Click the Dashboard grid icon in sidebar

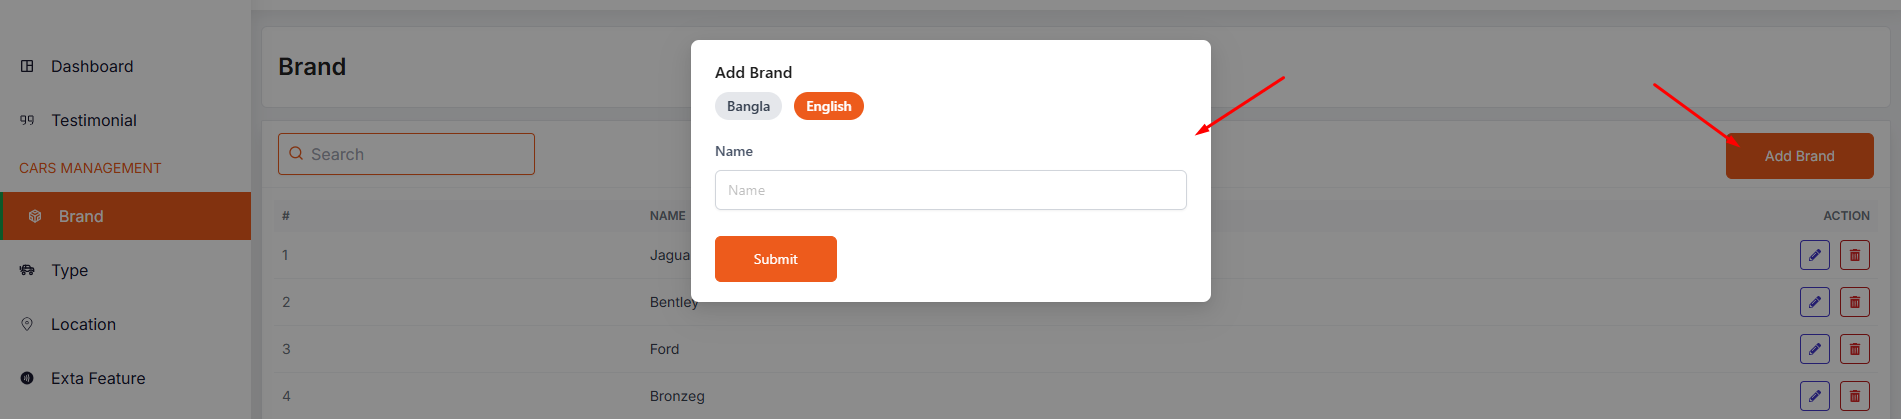[x=27, y=66]
